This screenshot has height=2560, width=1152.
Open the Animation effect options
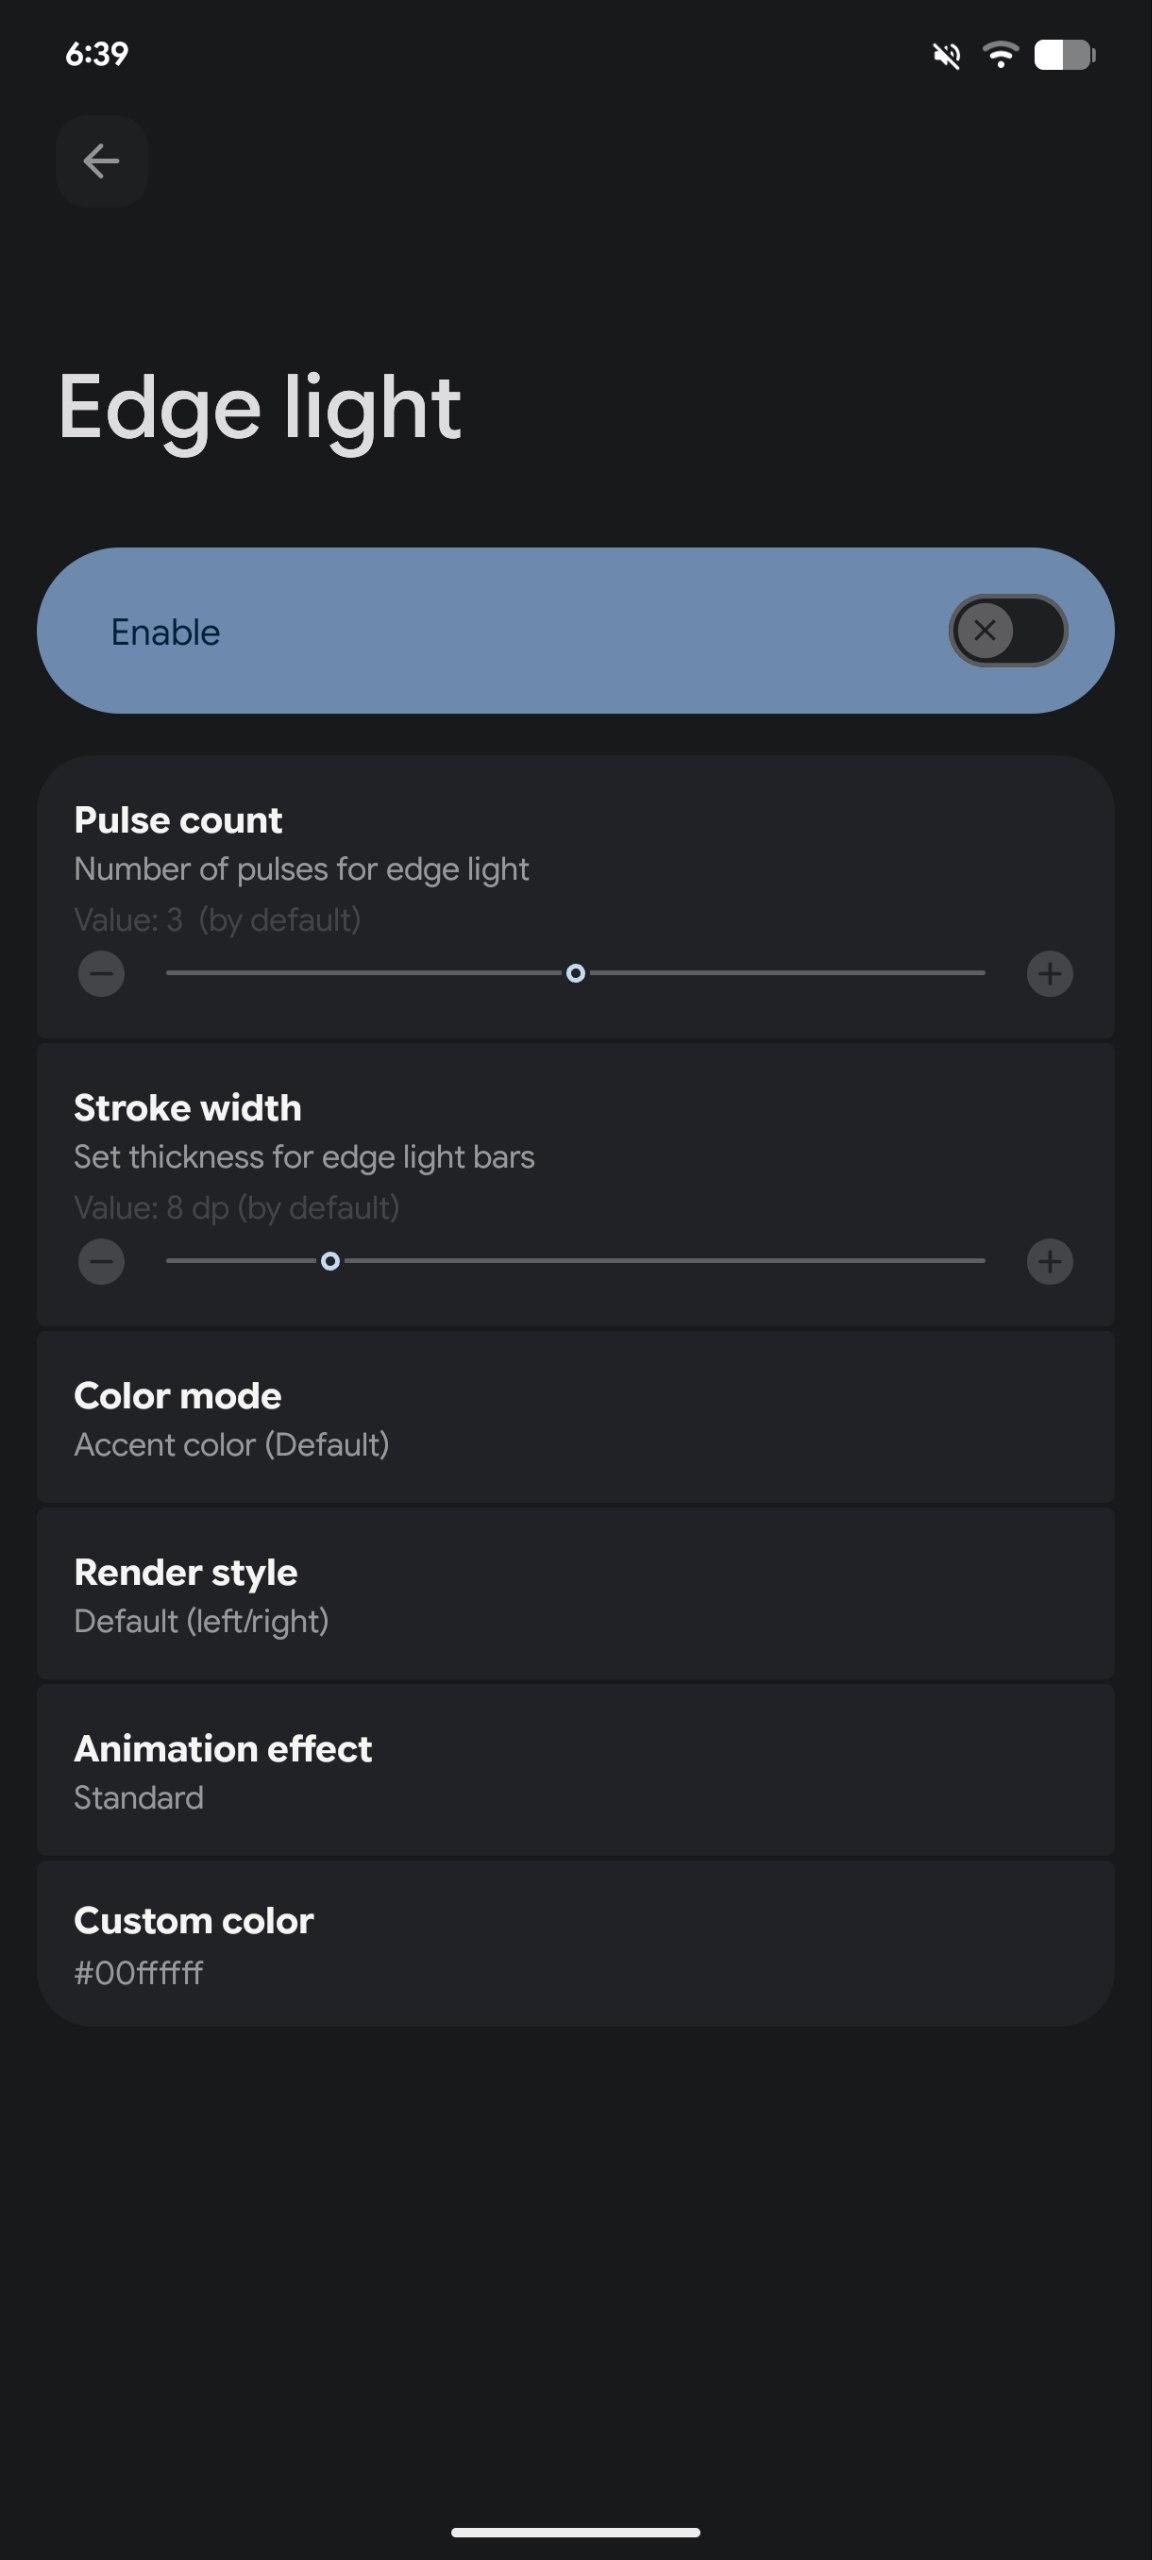coord(575,1770)
